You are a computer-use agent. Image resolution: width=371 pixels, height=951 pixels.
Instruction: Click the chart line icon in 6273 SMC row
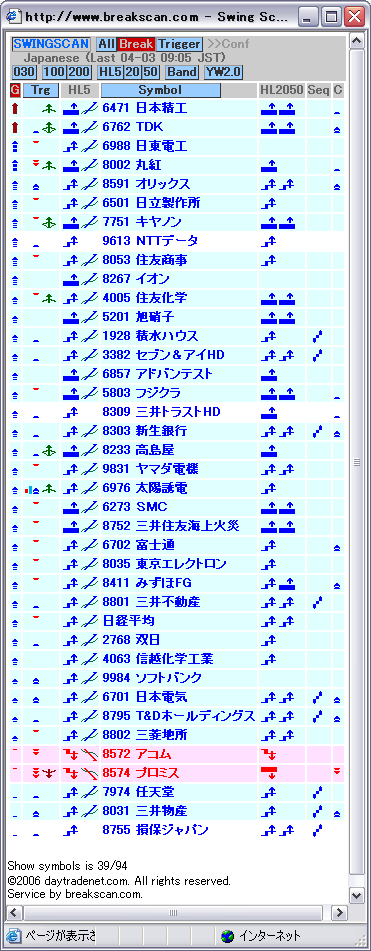point(90,507)
